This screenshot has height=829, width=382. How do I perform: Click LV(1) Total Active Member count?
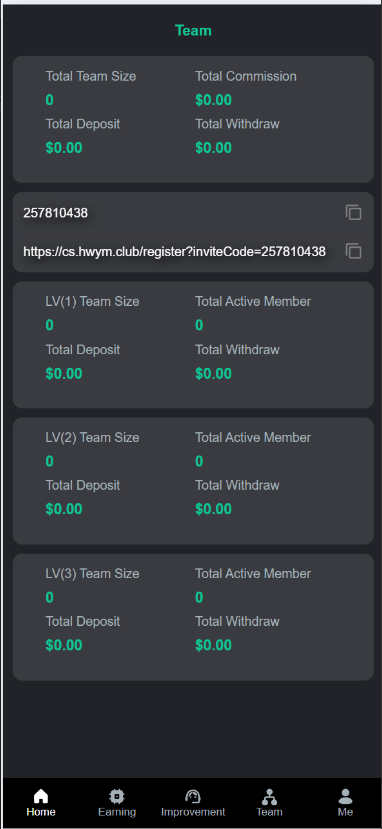point(199,325)
